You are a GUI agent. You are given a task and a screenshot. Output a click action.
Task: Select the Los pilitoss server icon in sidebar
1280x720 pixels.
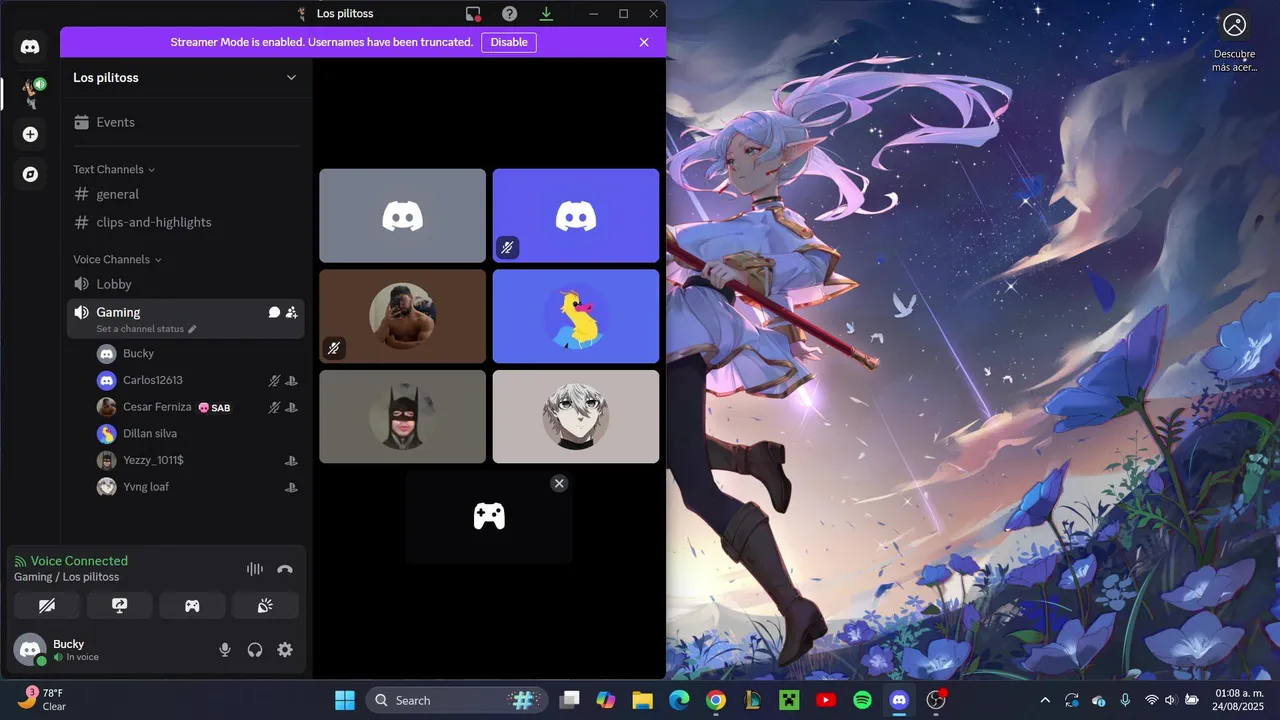point(30,92)
